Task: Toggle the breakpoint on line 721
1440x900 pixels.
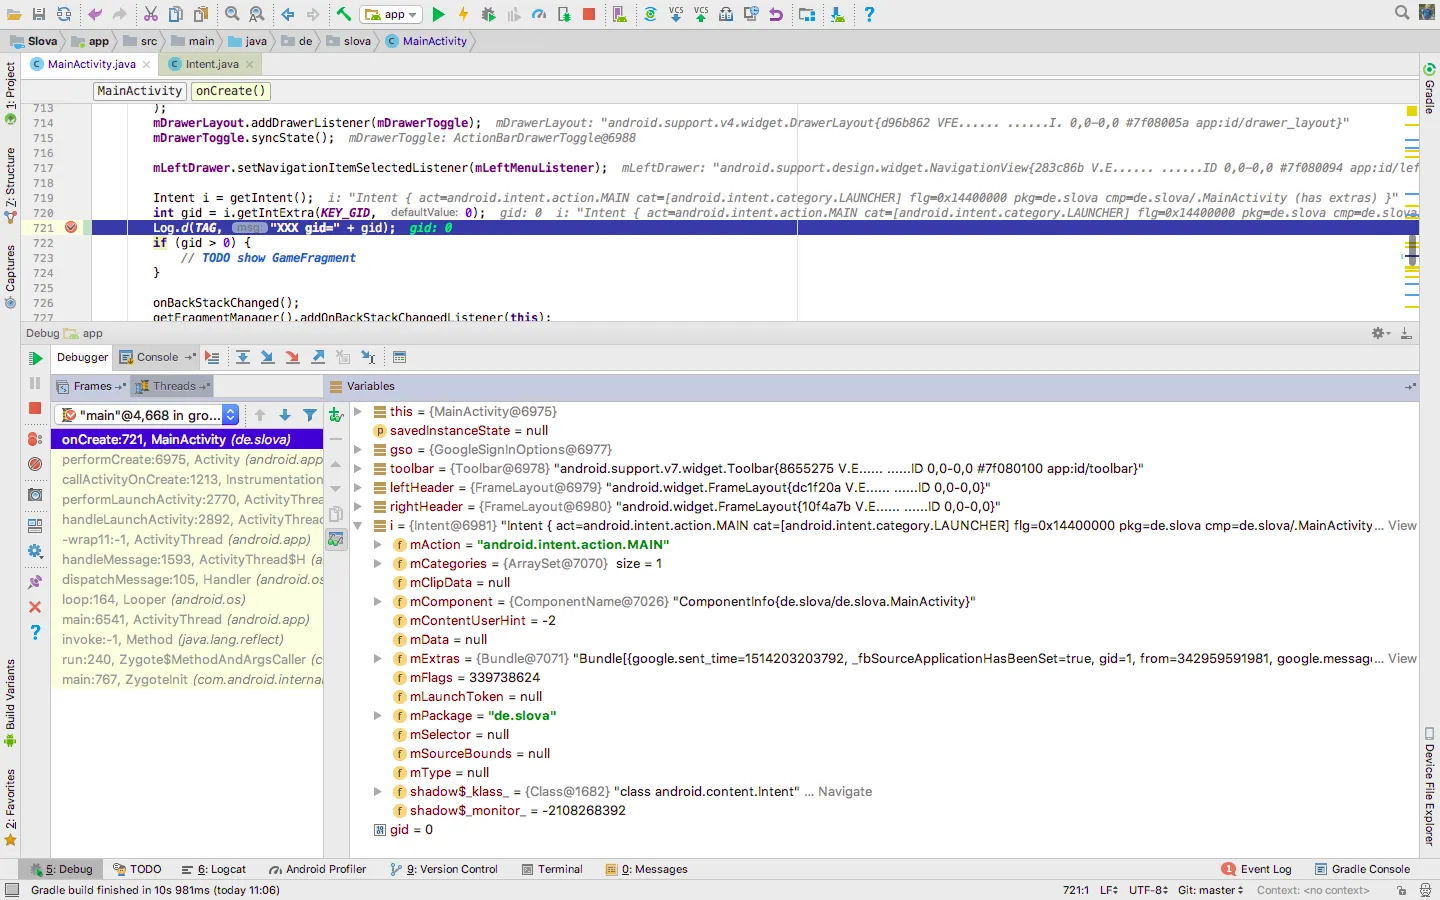Action: 71,228
